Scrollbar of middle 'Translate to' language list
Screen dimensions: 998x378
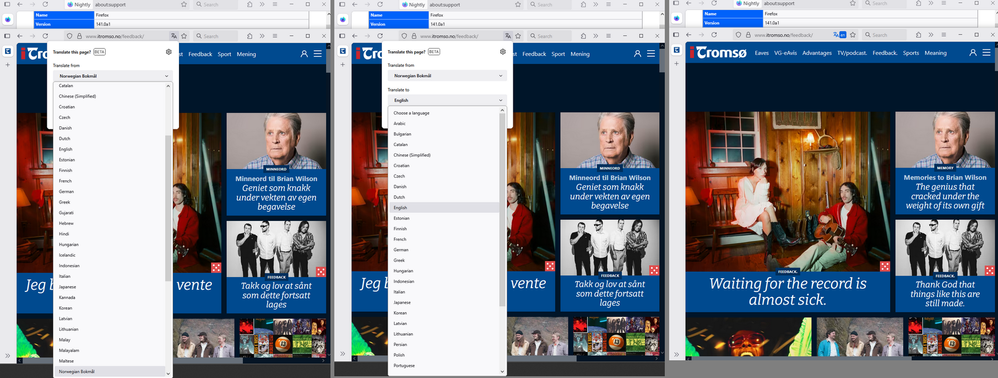(502, 210)
